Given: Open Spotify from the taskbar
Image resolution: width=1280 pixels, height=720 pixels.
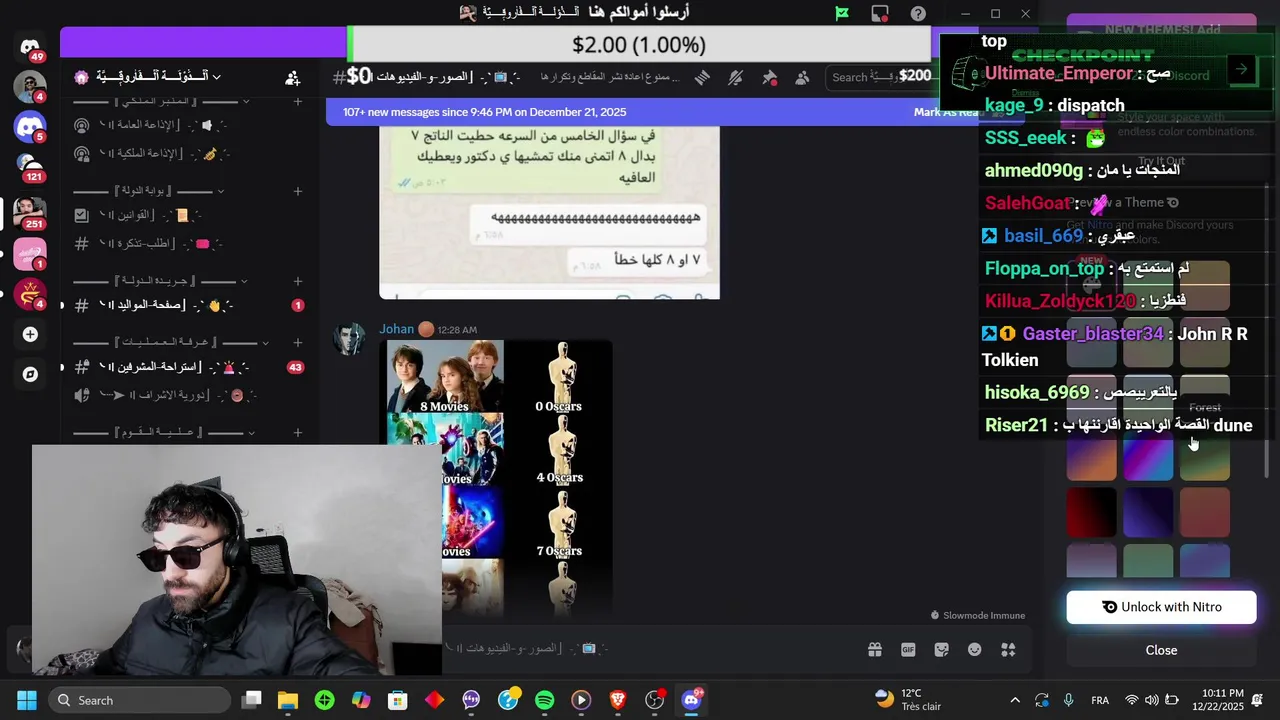Looking at the screenshot, I should [544, 700].
